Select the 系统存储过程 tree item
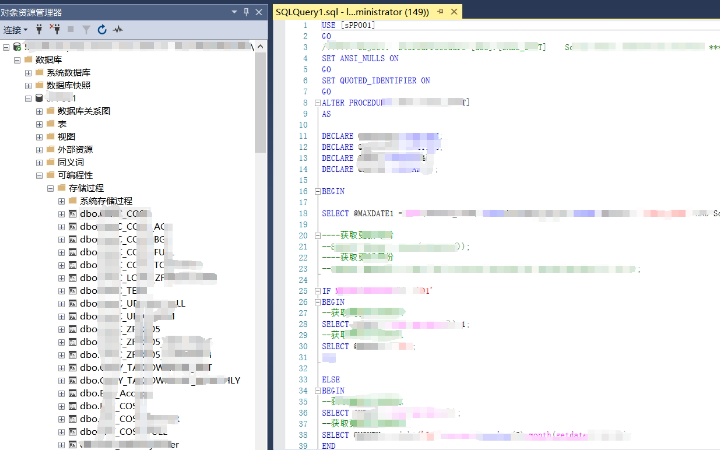This screenshot has width=720, height=450. coord(106,201)
